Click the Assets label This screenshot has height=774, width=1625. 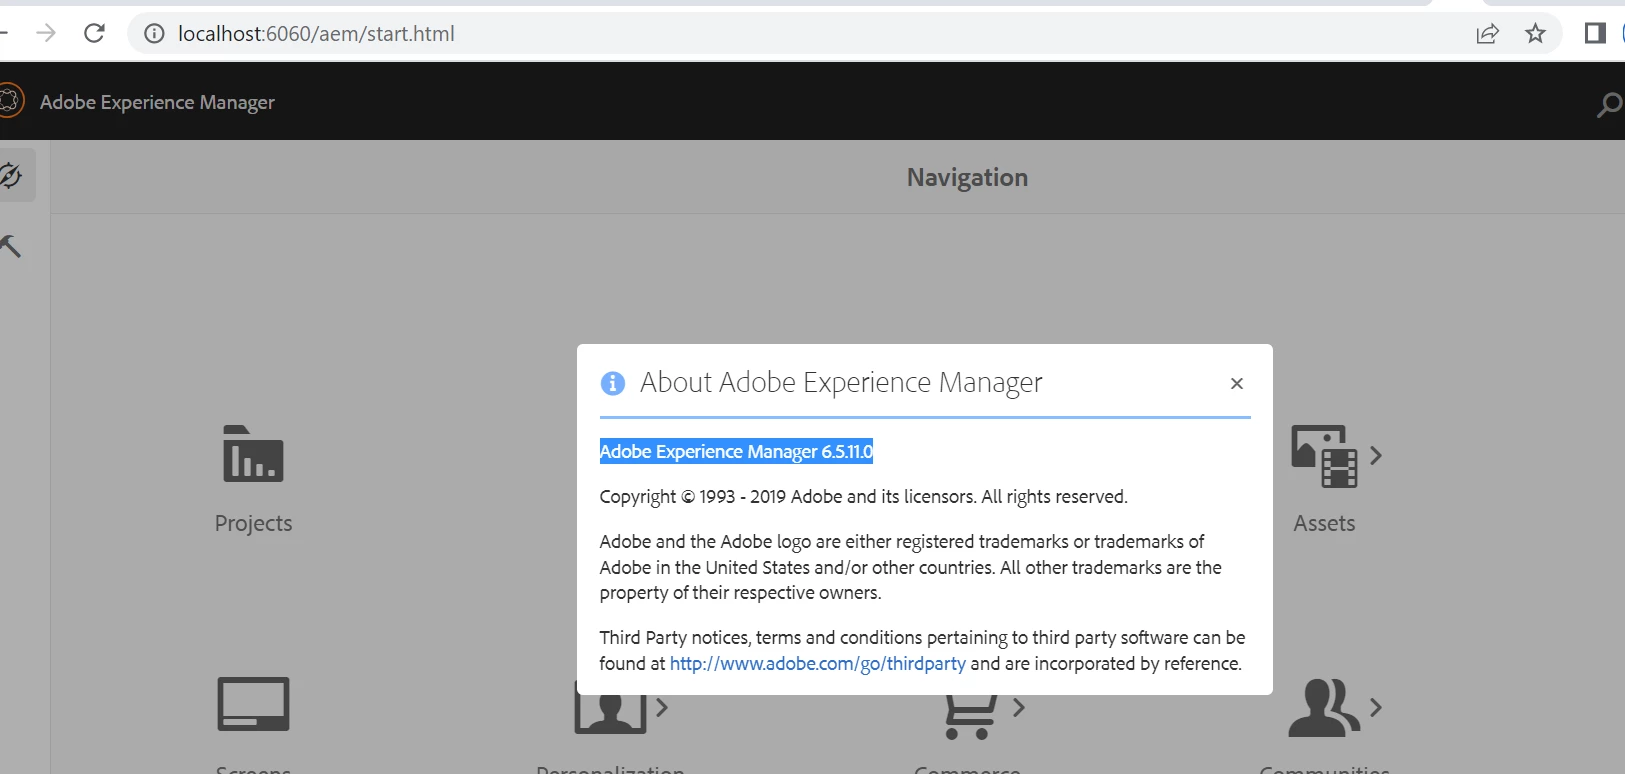[x=1324, y=523]
